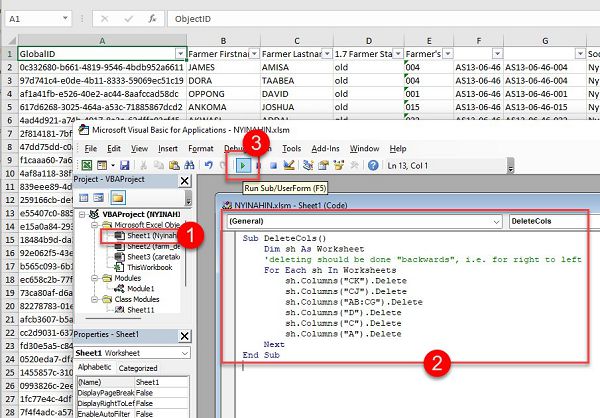Screen dimensions: 600x418
Task: Open the GlobalID filter dropdown in Excel
Action: (181, 54)
